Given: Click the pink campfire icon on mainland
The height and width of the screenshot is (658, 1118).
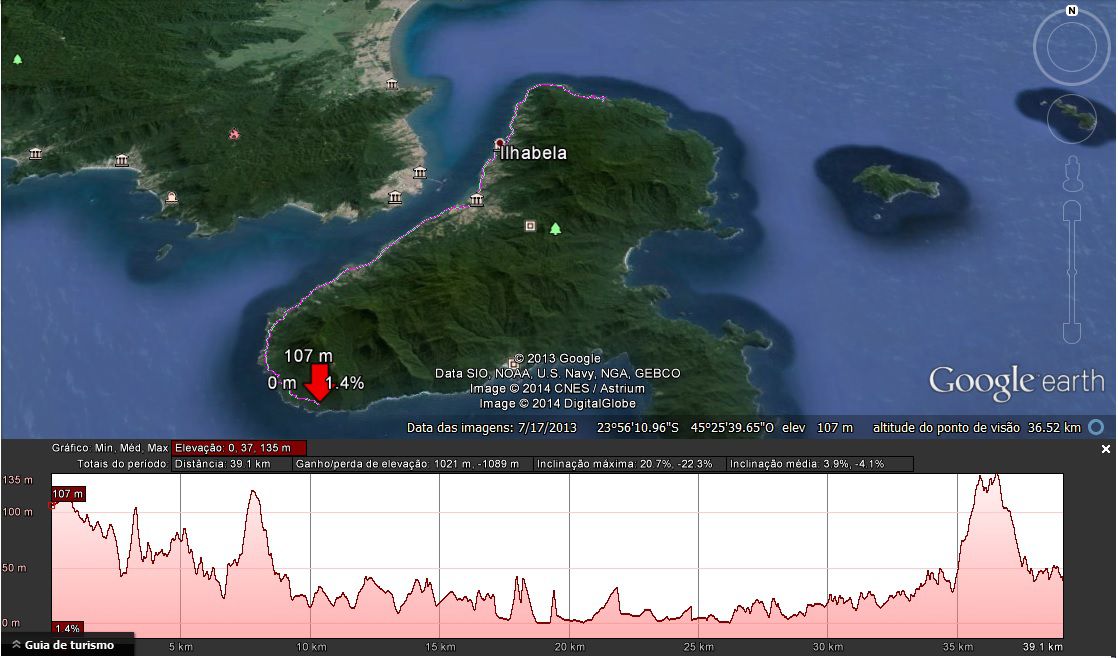Looking at the screenshot, I should click(x=234, y=134).
